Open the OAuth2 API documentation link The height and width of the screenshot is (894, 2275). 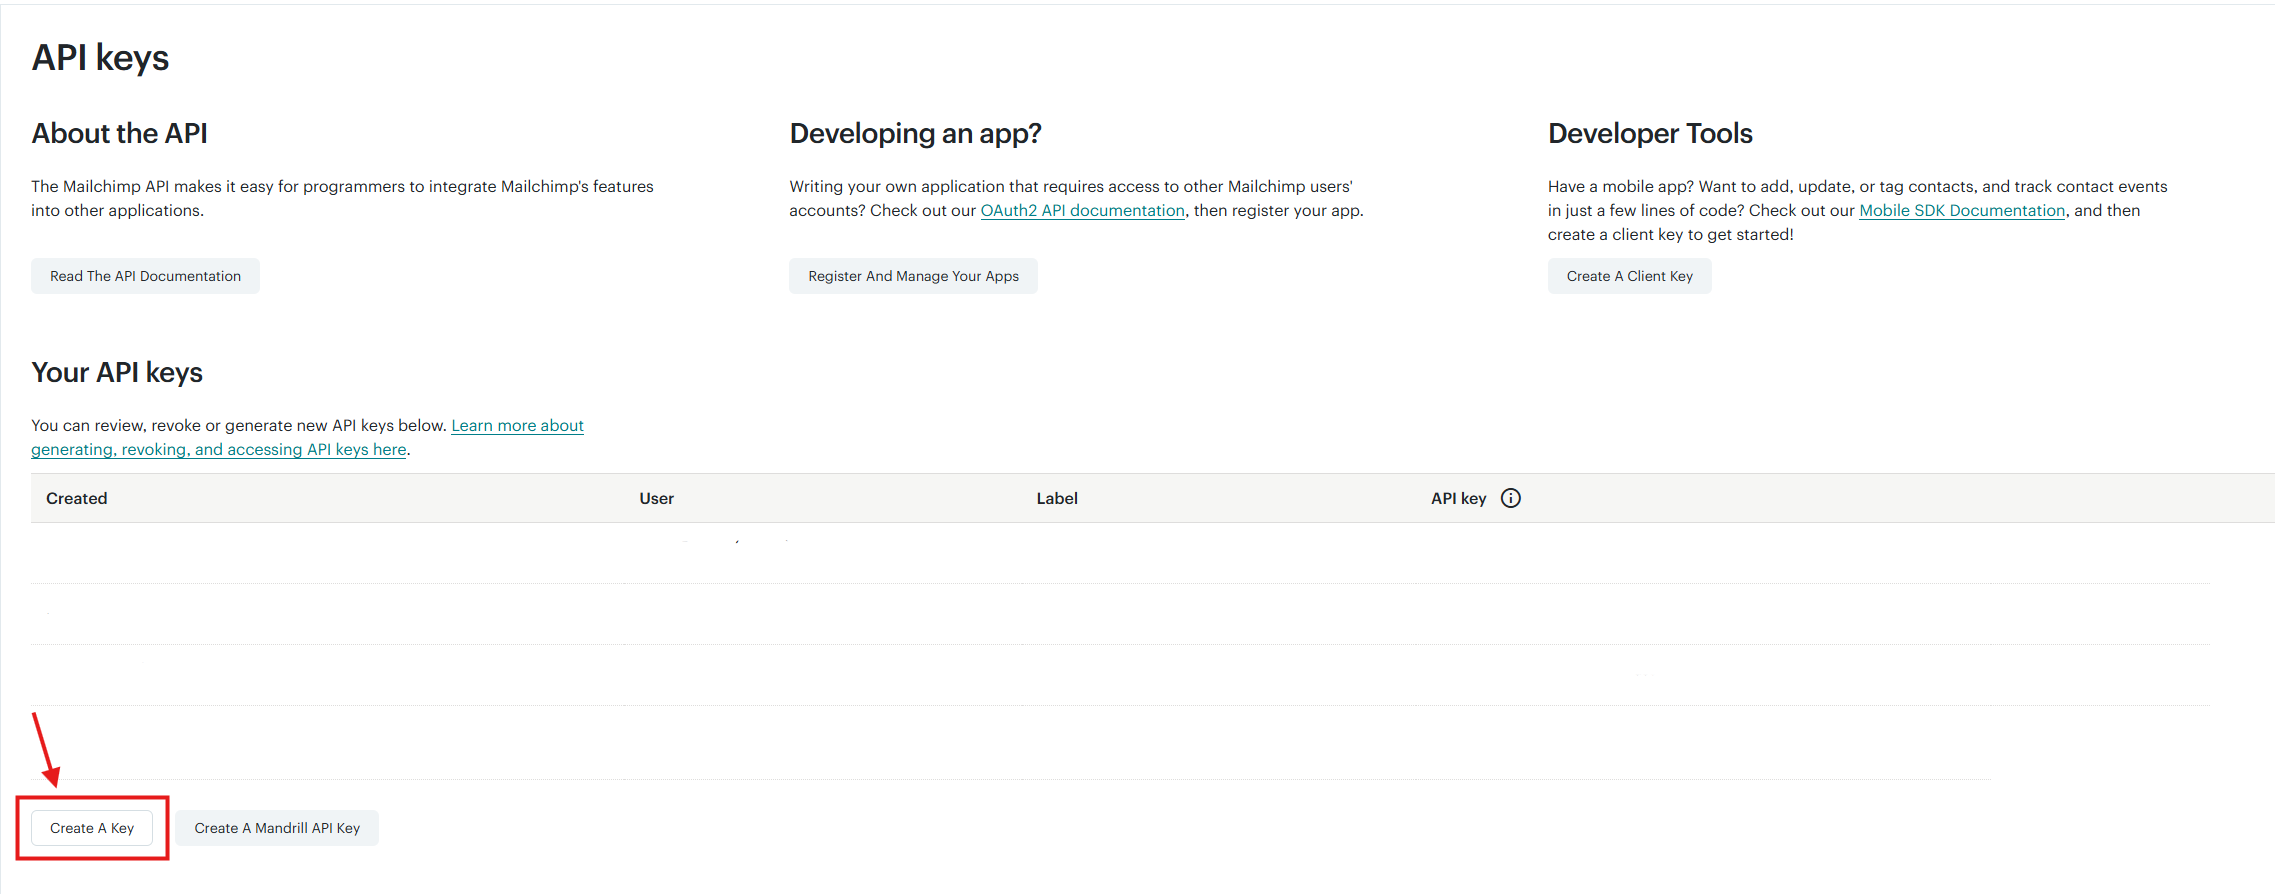click(x=1082, y=211)
